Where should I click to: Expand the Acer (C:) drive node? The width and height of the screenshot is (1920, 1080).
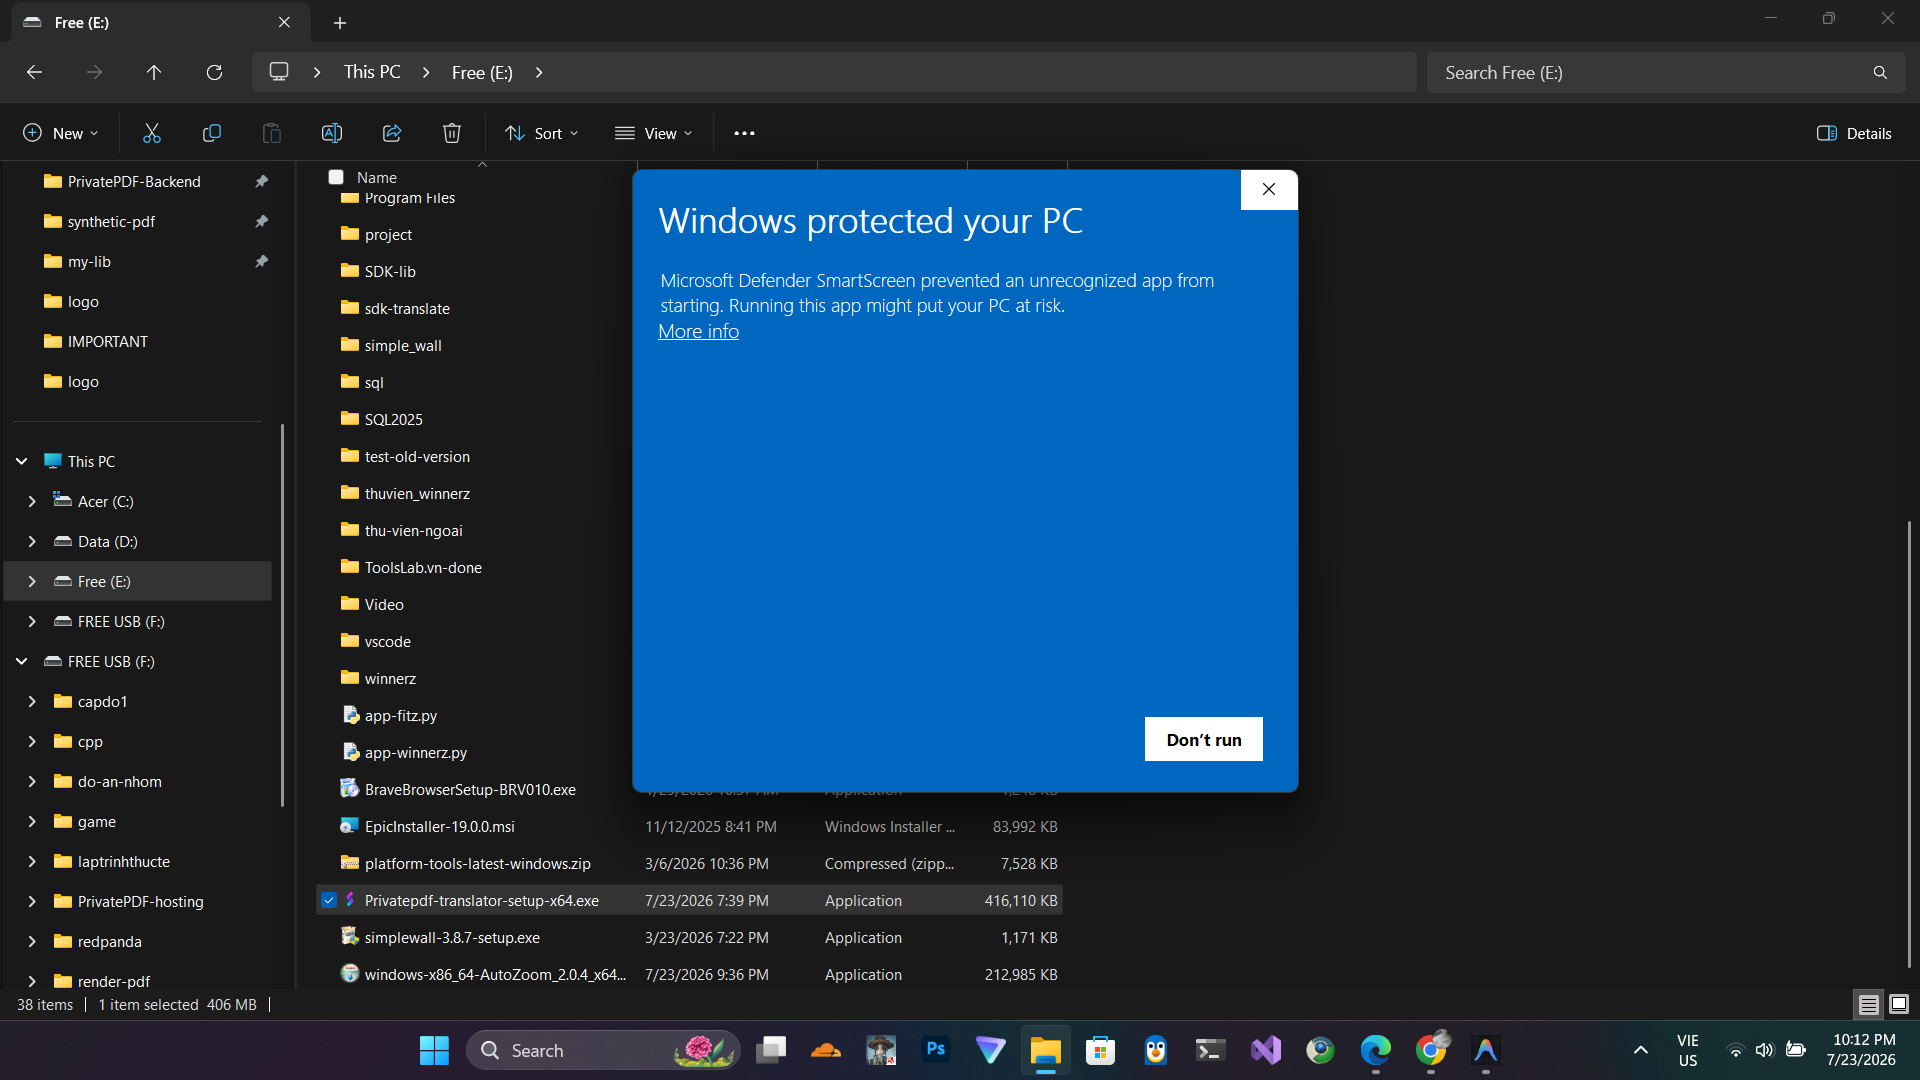pyautogui.click(x=32, y=501)
